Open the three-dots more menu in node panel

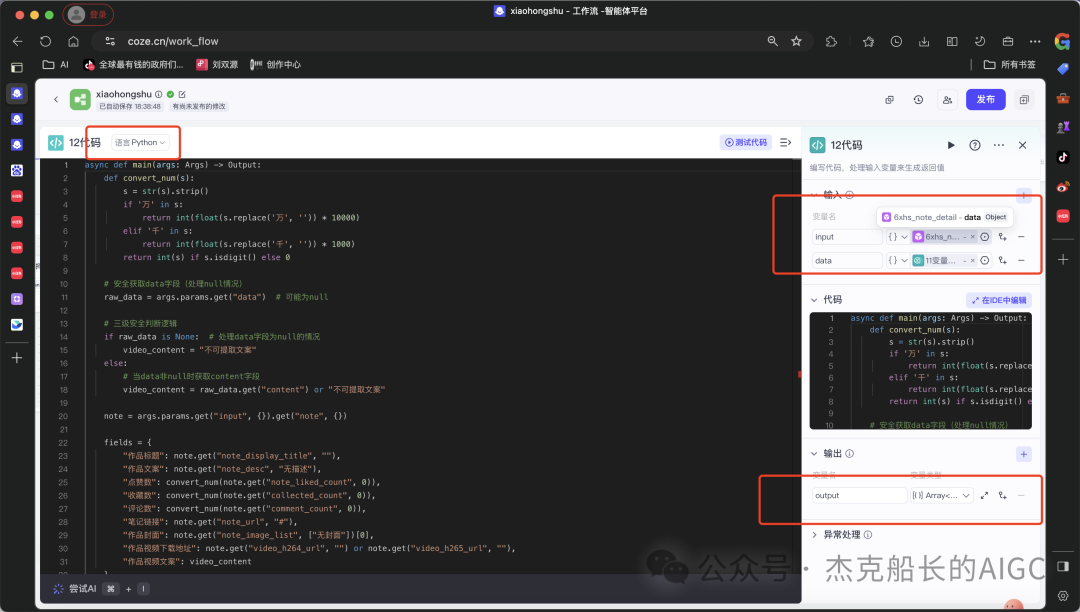(999, 145)
